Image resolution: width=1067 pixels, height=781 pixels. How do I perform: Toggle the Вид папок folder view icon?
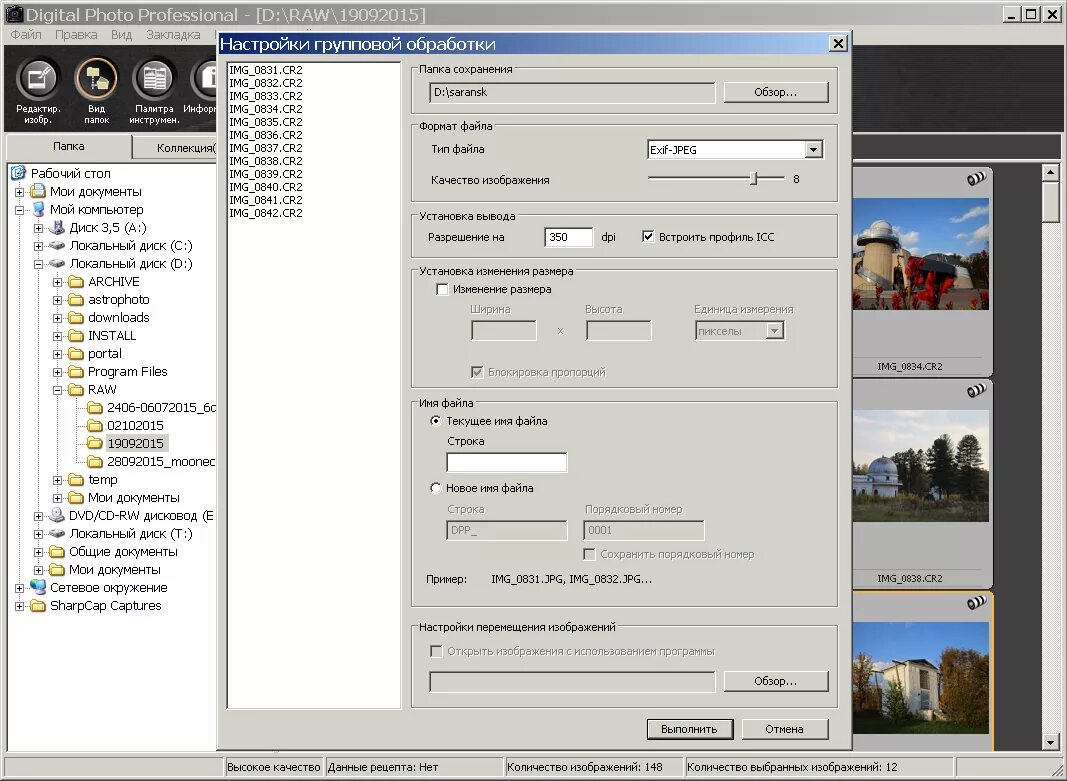pos(96,79)
